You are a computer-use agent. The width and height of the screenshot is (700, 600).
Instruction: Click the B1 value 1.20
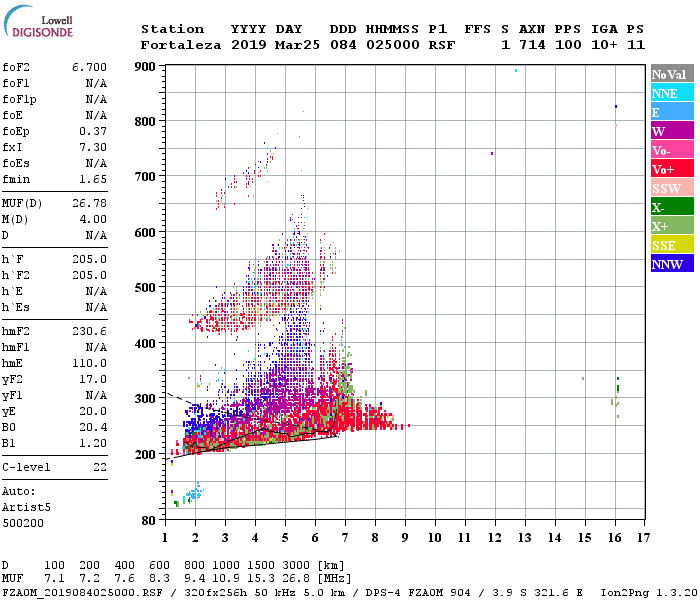pos(93,443)
